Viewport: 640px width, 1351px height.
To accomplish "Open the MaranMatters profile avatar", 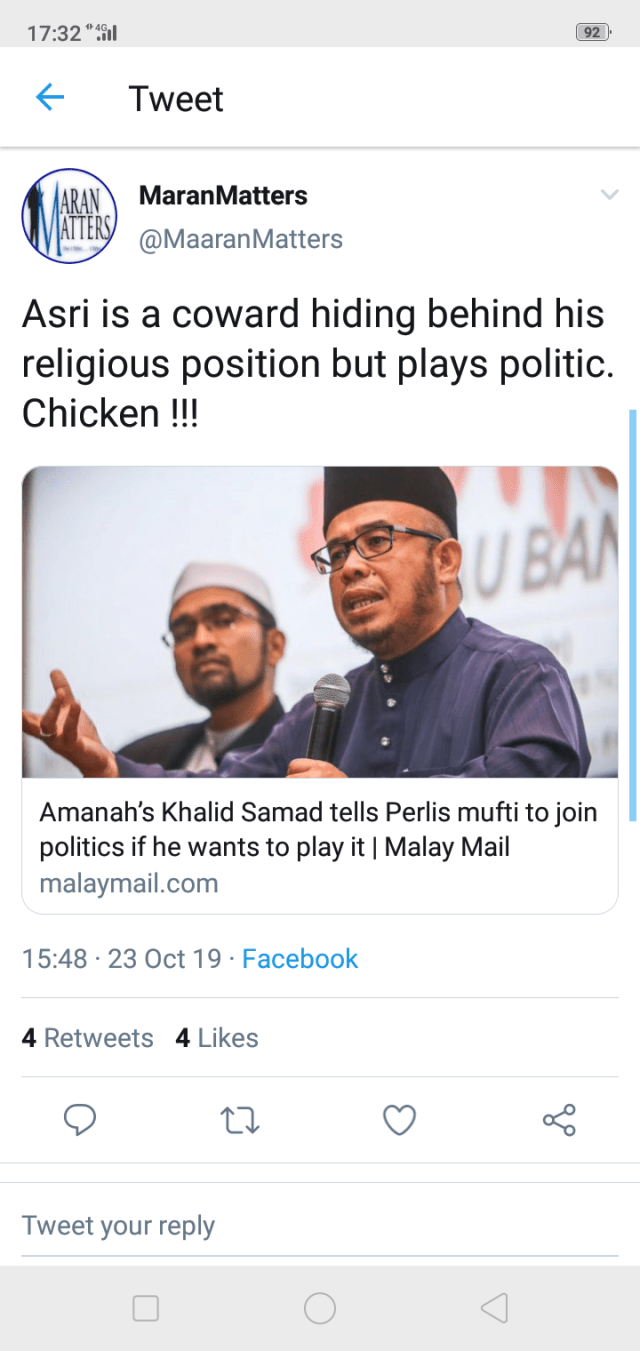I will tap(70, 216).
